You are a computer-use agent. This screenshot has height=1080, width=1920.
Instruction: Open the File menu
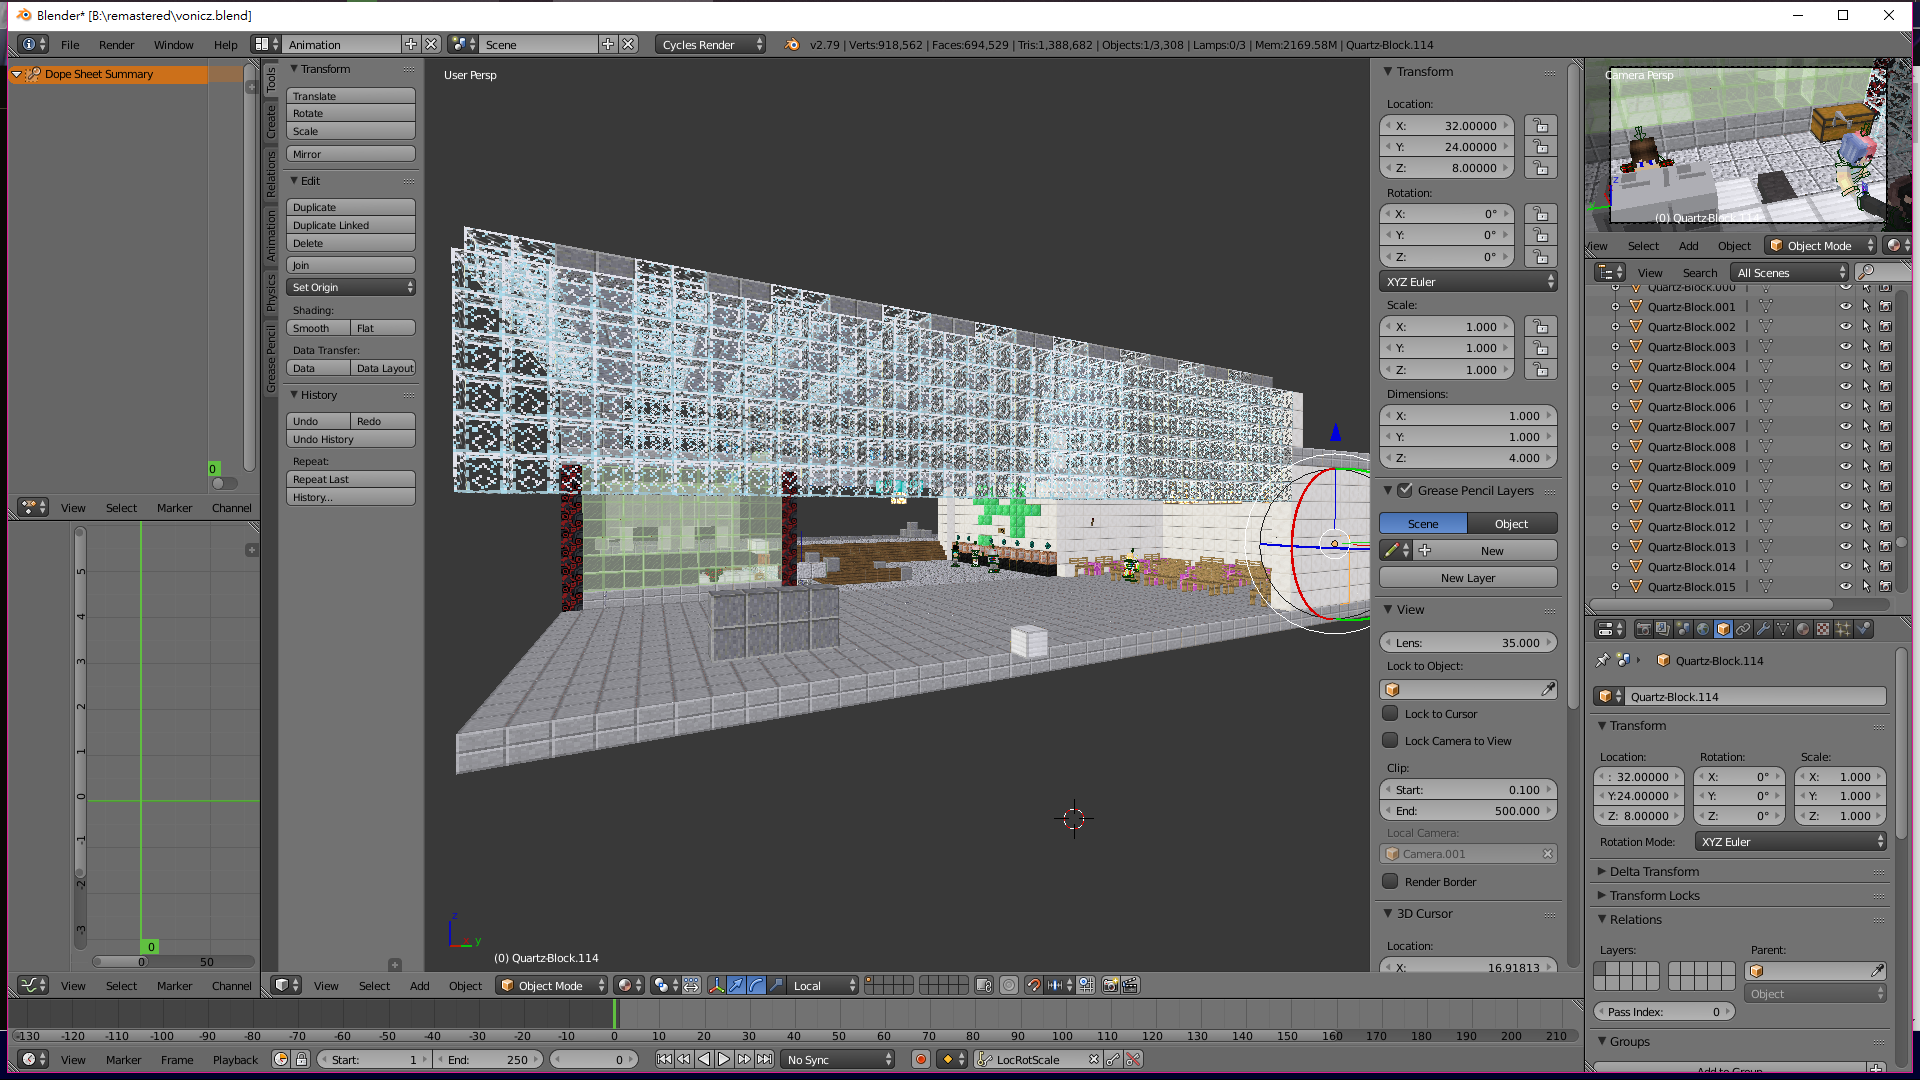[x=70, y=45]
